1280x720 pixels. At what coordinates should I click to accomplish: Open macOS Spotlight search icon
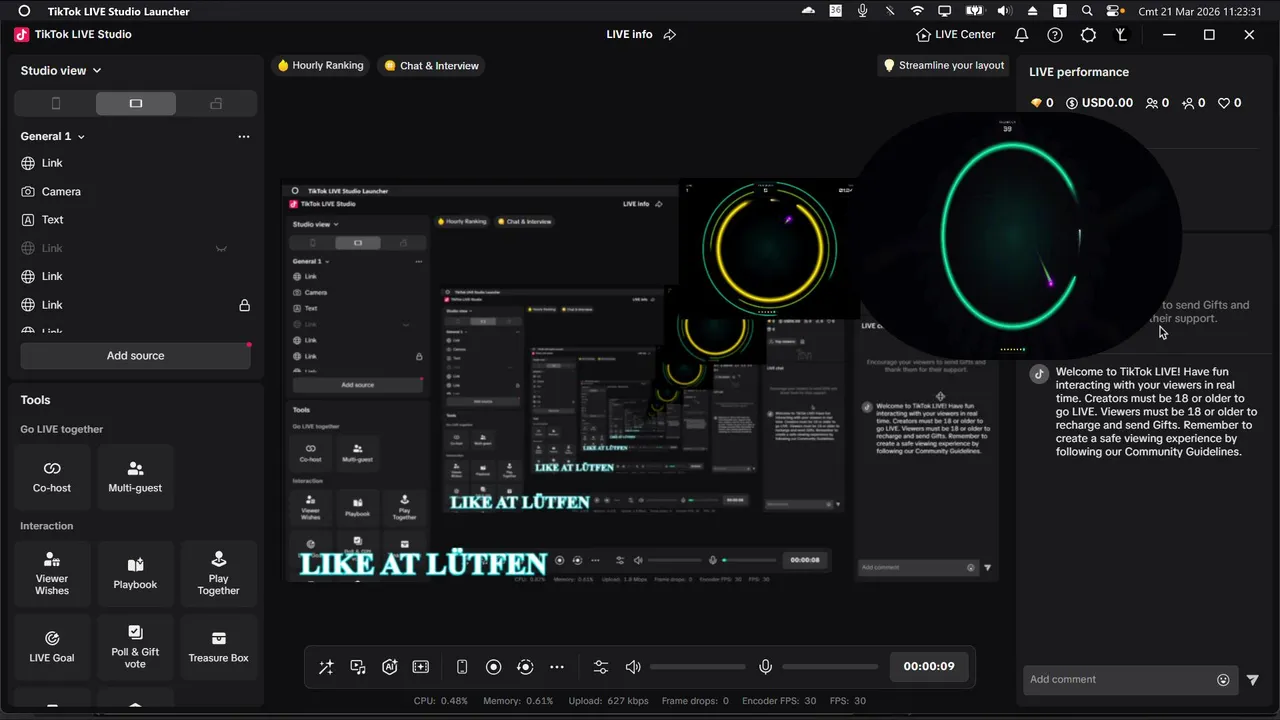[x=1087, y=11]
